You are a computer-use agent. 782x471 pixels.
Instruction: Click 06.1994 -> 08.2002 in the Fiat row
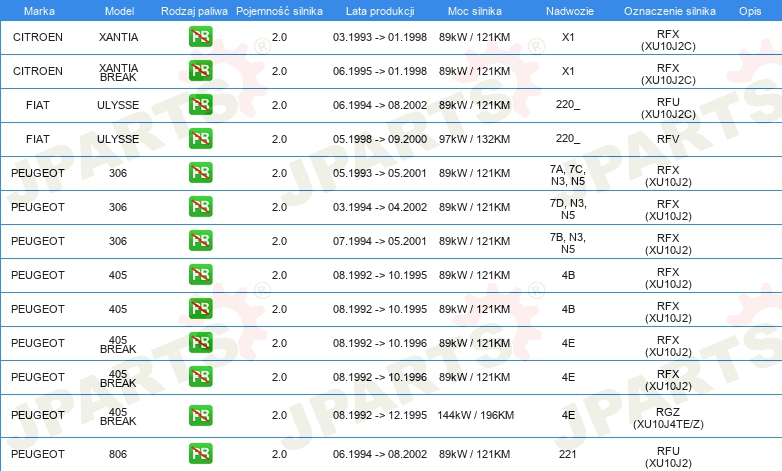tap(380, 105)
